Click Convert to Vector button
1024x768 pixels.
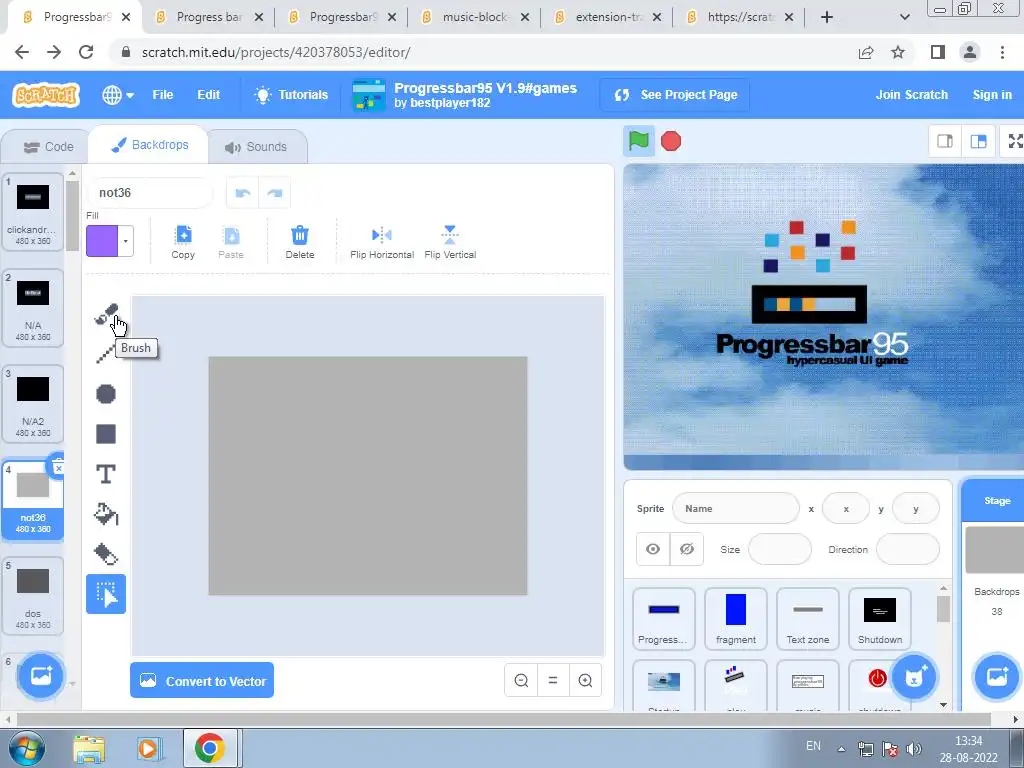[x=202, y=680]
